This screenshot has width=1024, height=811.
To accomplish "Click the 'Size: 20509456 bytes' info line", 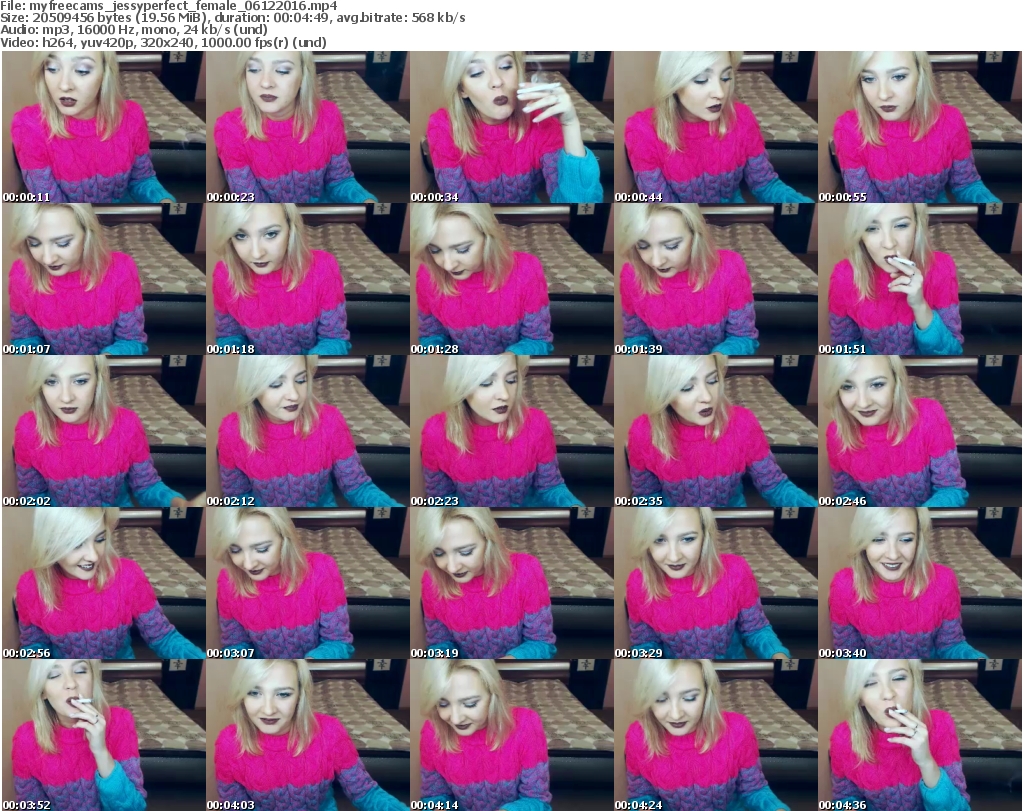I will click(232, 18).
